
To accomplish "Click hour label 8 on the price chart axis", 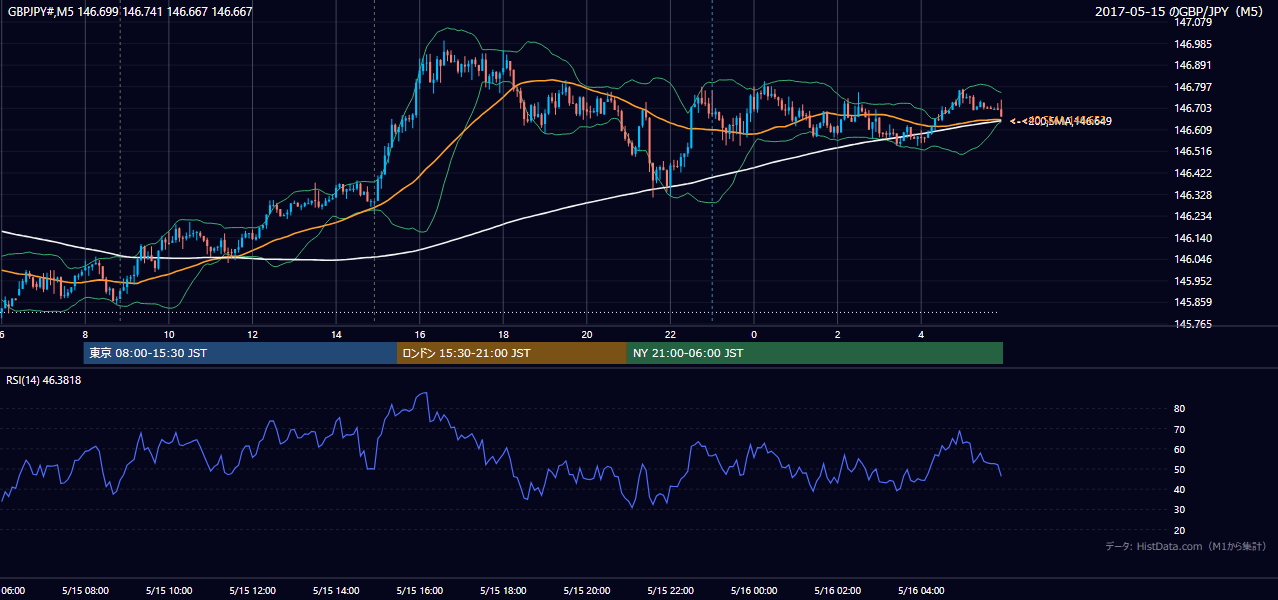I will (x=85, y=334).
